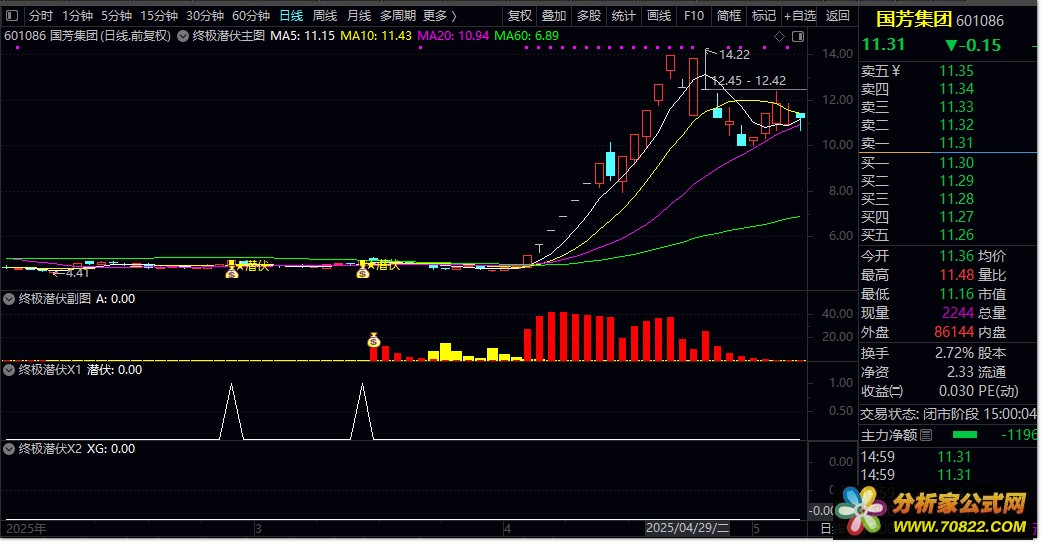Click the 2025年 time axis label
Image resolution: width=1043 pixels, height=543 pixels.
(26, 529)
